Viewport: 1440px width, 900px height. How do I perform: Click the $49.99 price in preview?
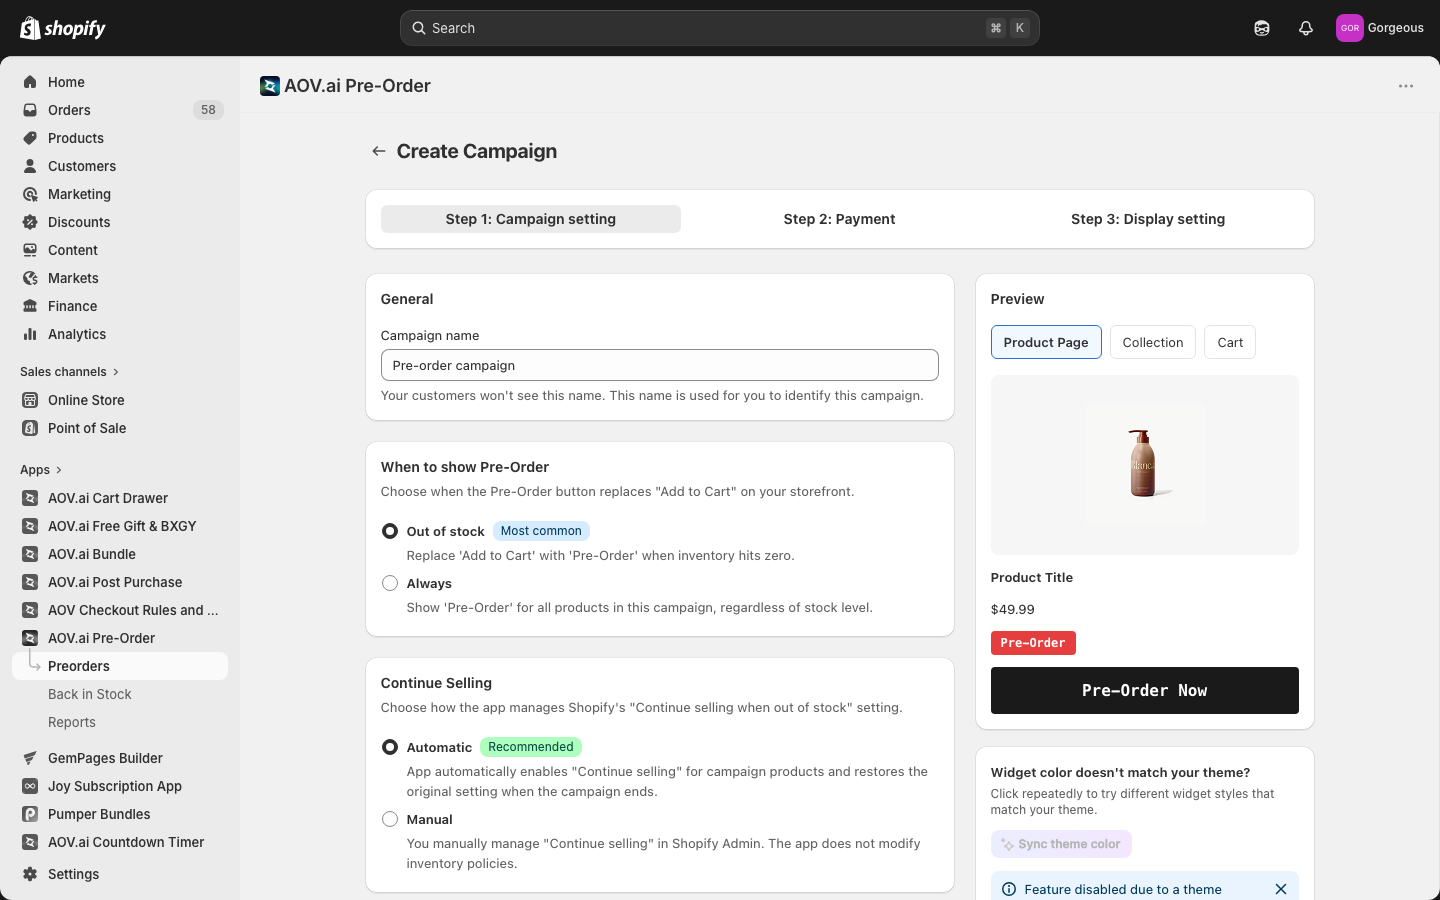[x=1012, y=609]
